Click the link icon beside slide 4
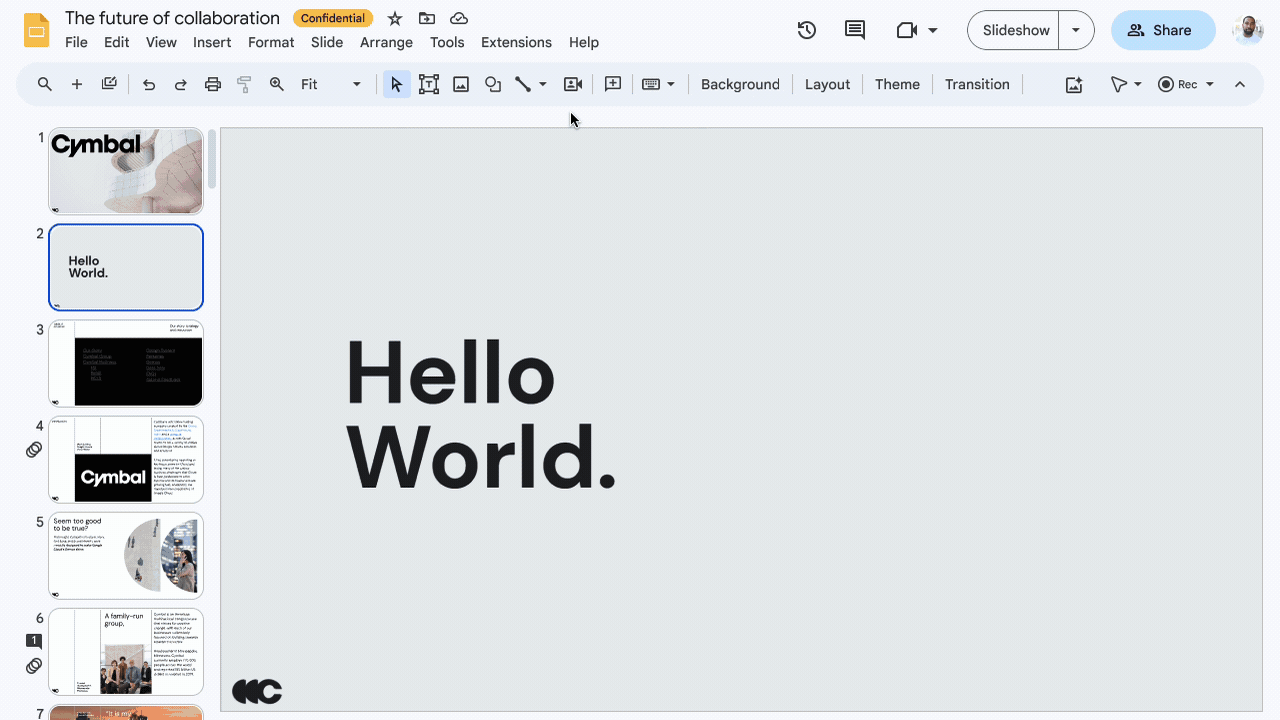Image resolution: width=1280 pixels, height=720 pixels. (34, 450)
